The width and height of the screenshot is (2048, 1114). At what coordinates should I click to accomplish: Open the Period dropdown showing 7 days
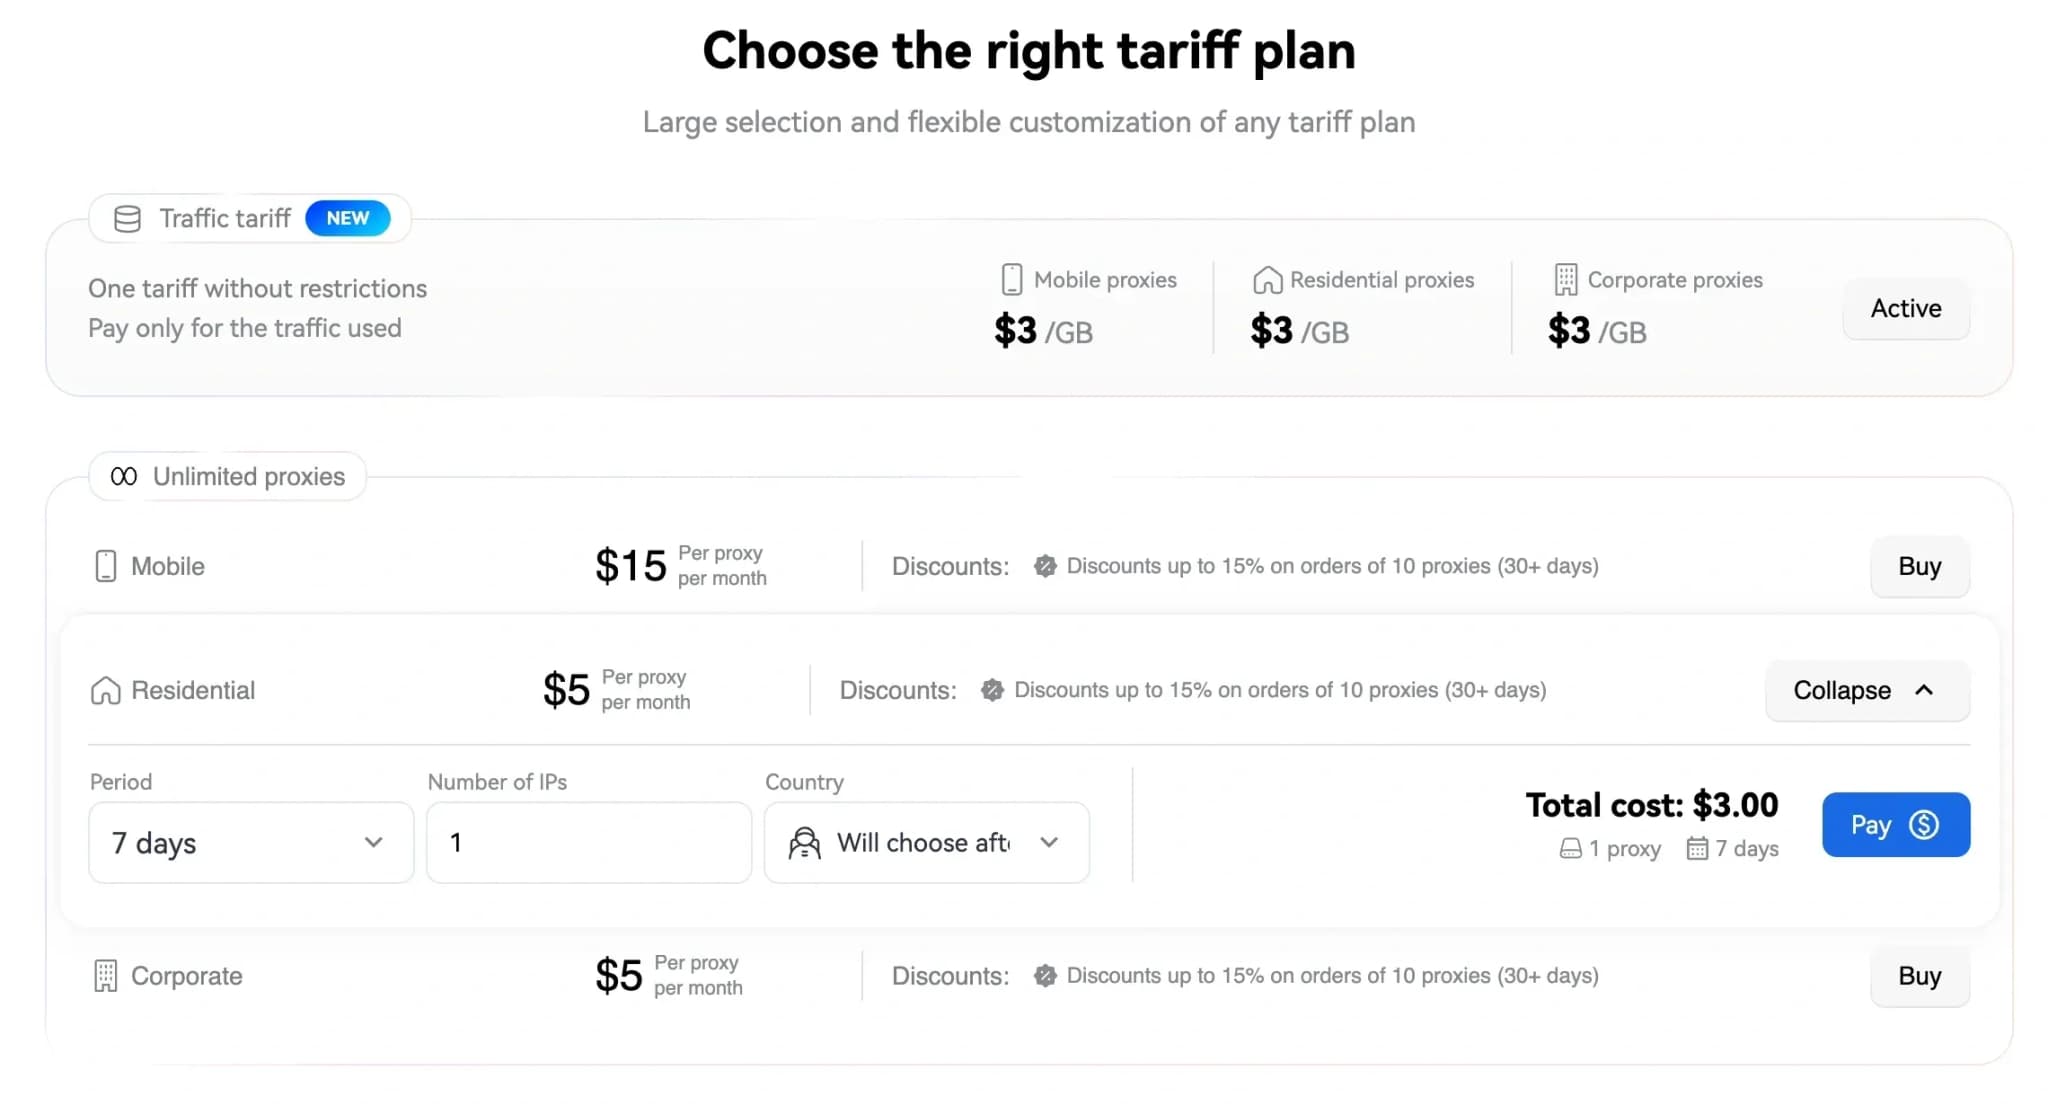point(251,843)
